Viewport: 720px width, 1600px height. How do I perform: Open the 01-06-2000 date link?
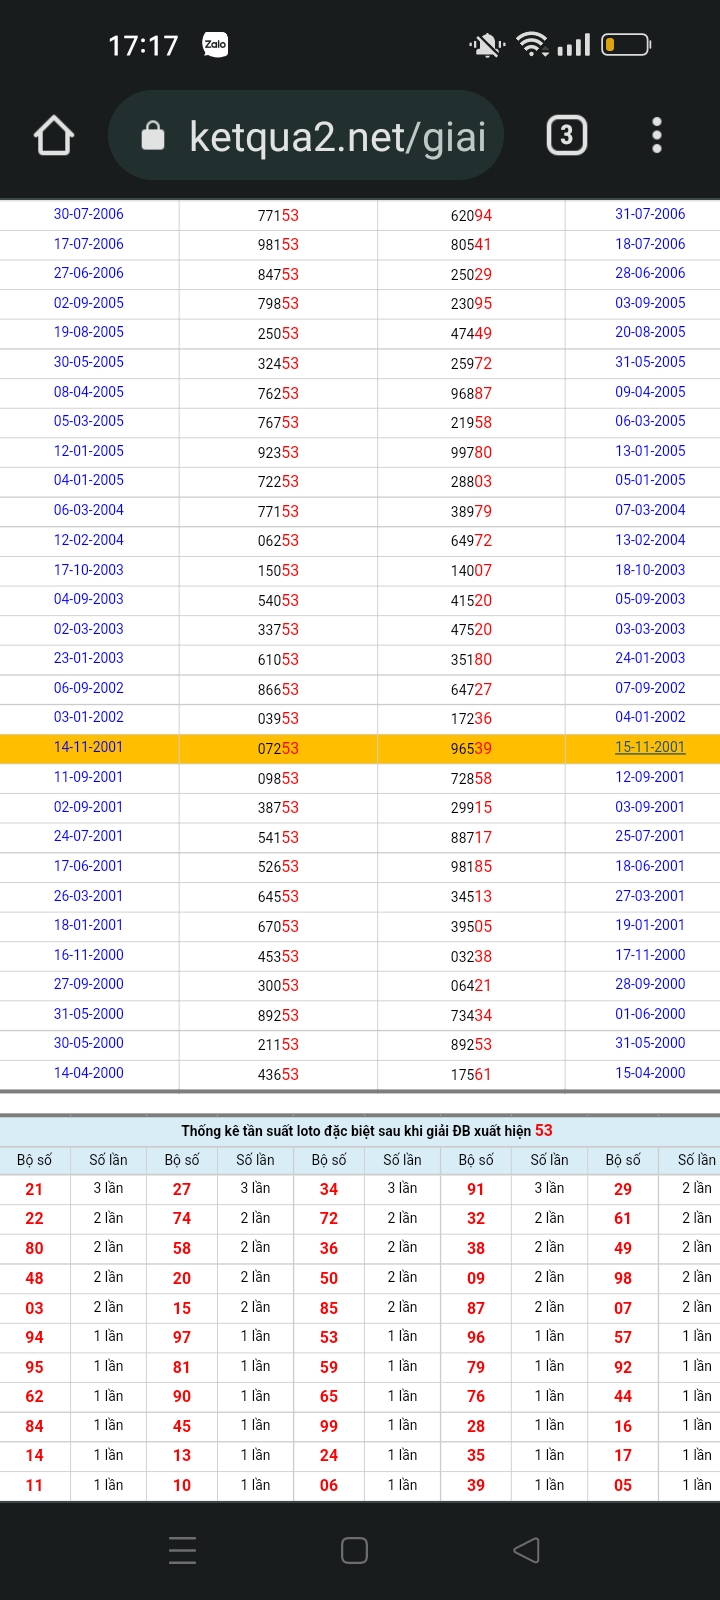click(650, 1014)
